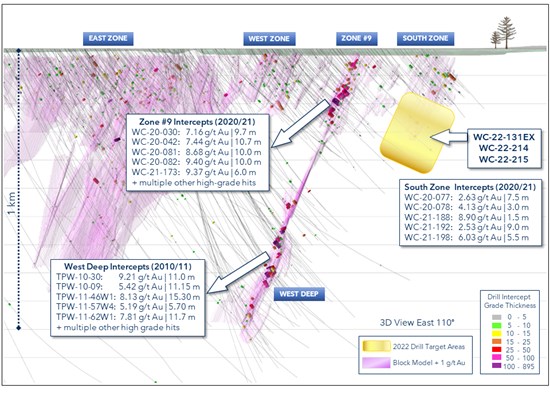The height and width of the screenshot is (412, 550).
Task: Click the arrow pointing at the yellow target
Action: (449, 137)
